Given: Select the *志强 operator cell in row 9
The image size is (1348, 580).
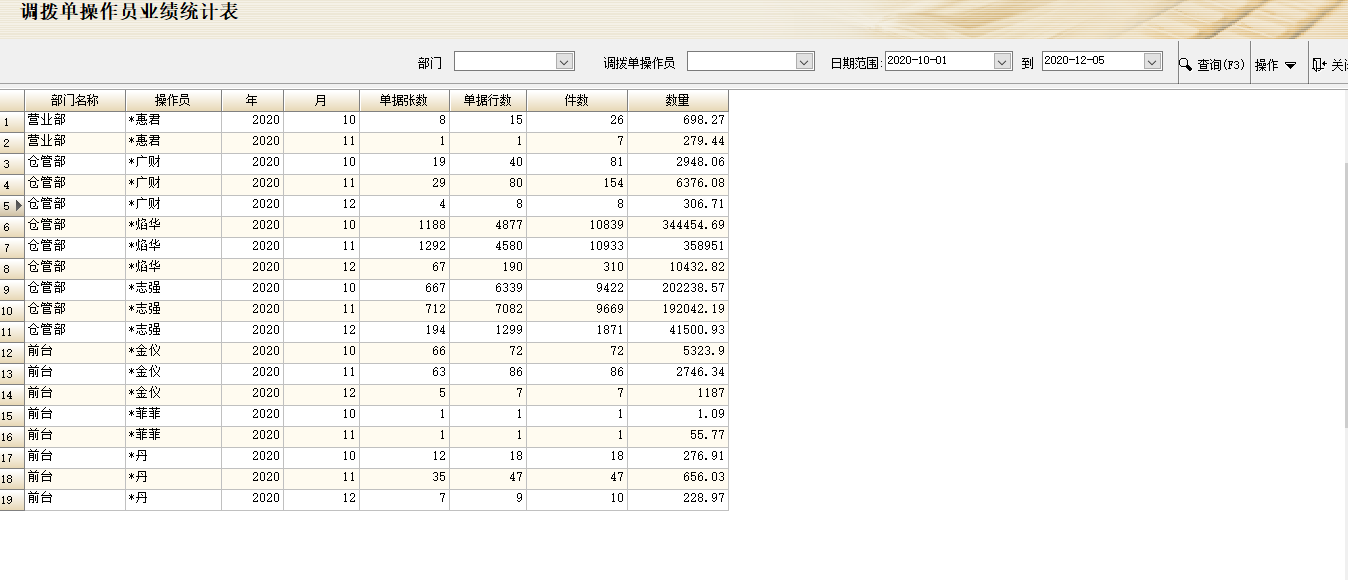Looking at the screenshot, I should click(x=173, y=289).
